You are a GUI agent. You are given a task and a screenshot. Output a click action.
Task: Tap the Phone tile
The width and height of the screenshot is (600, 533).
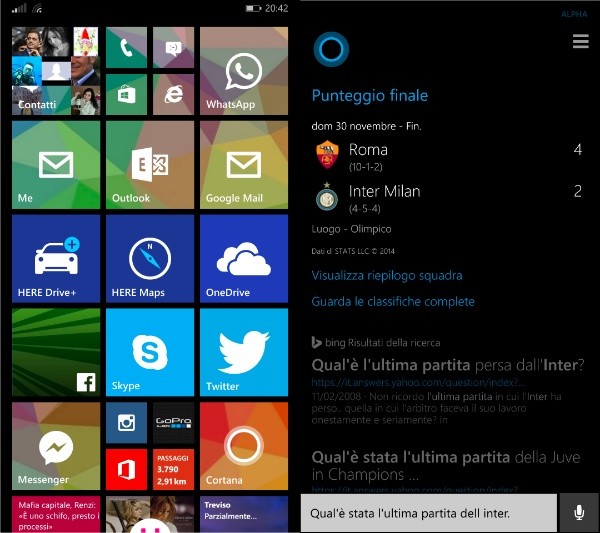pos(126,47)
